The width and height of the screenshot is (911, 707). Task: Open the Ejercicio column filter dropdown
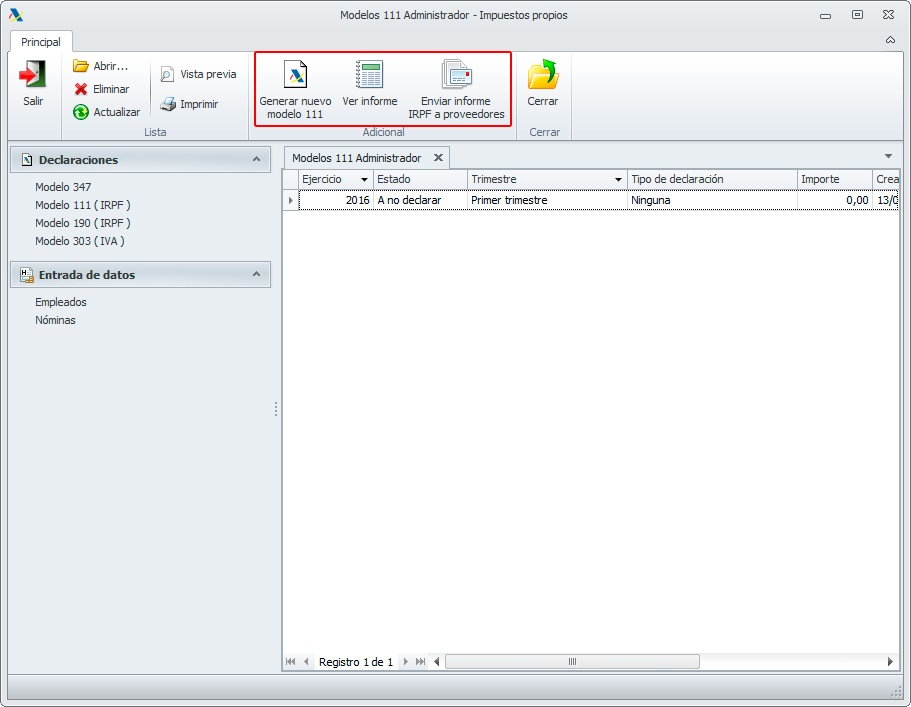coord(364,180)
